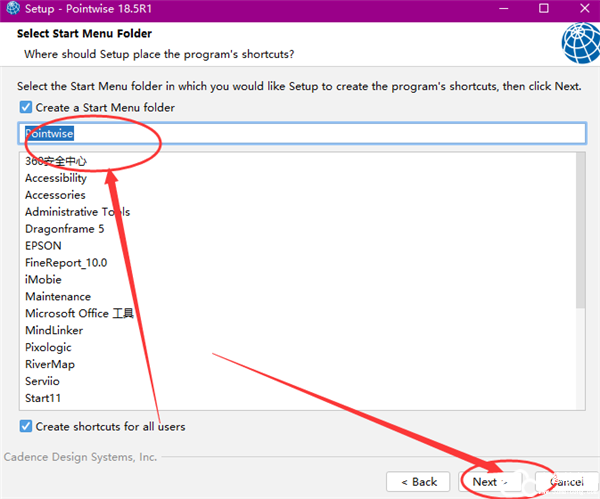Select RiverMap in the folder list
Image resolution: width=600 pixels, height=499 pixels.
50,364
